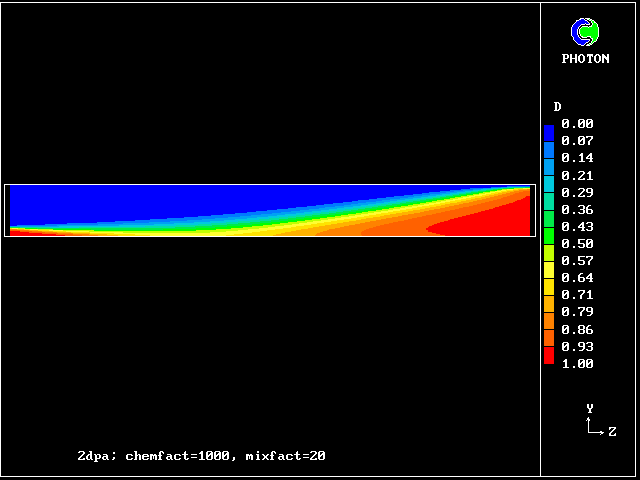Pick the red 1.00 legend swatch
This screenshot has width=640, height=480.
(549, 358)
